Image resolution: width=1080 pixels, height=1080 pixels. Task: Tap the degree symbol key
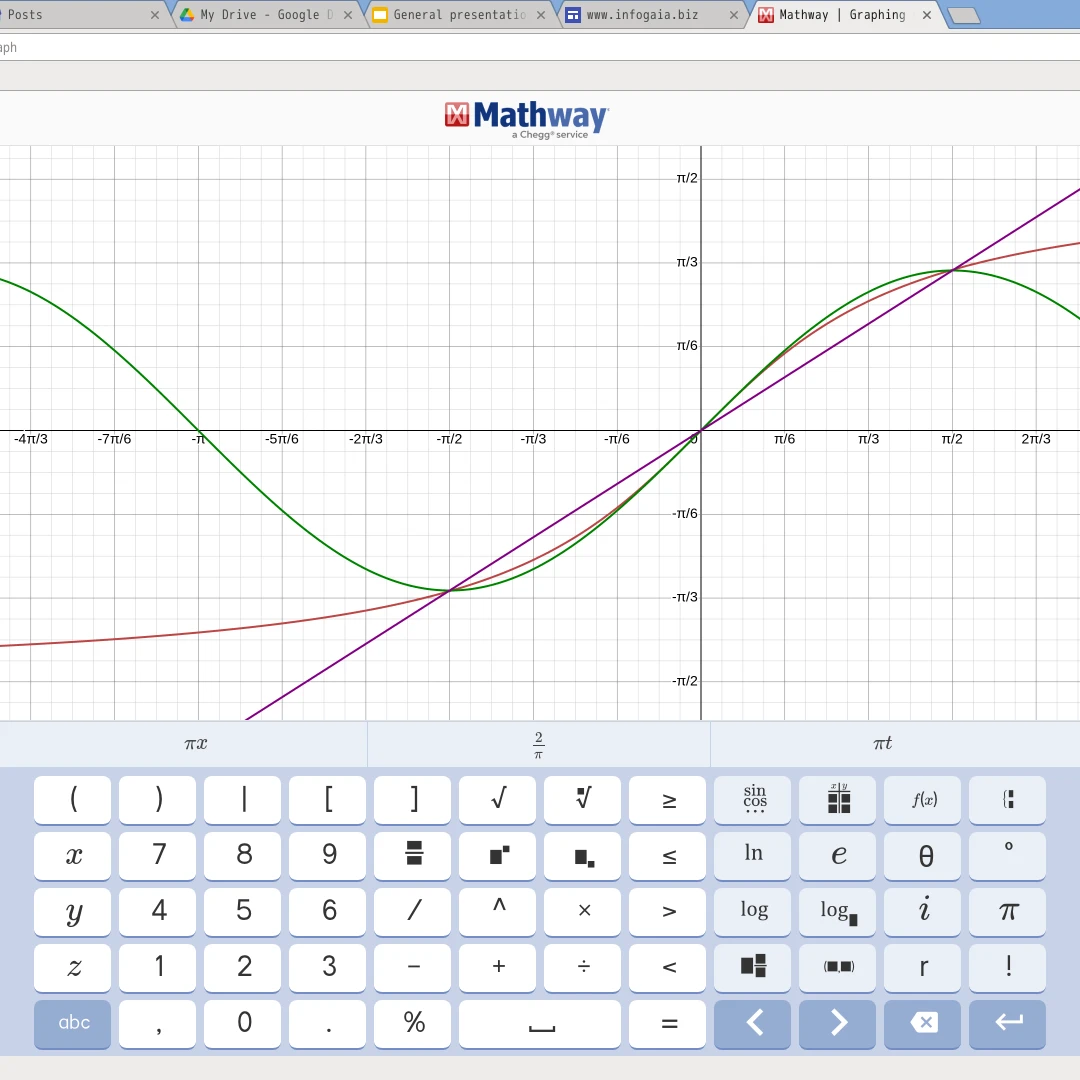[1007, 855]
